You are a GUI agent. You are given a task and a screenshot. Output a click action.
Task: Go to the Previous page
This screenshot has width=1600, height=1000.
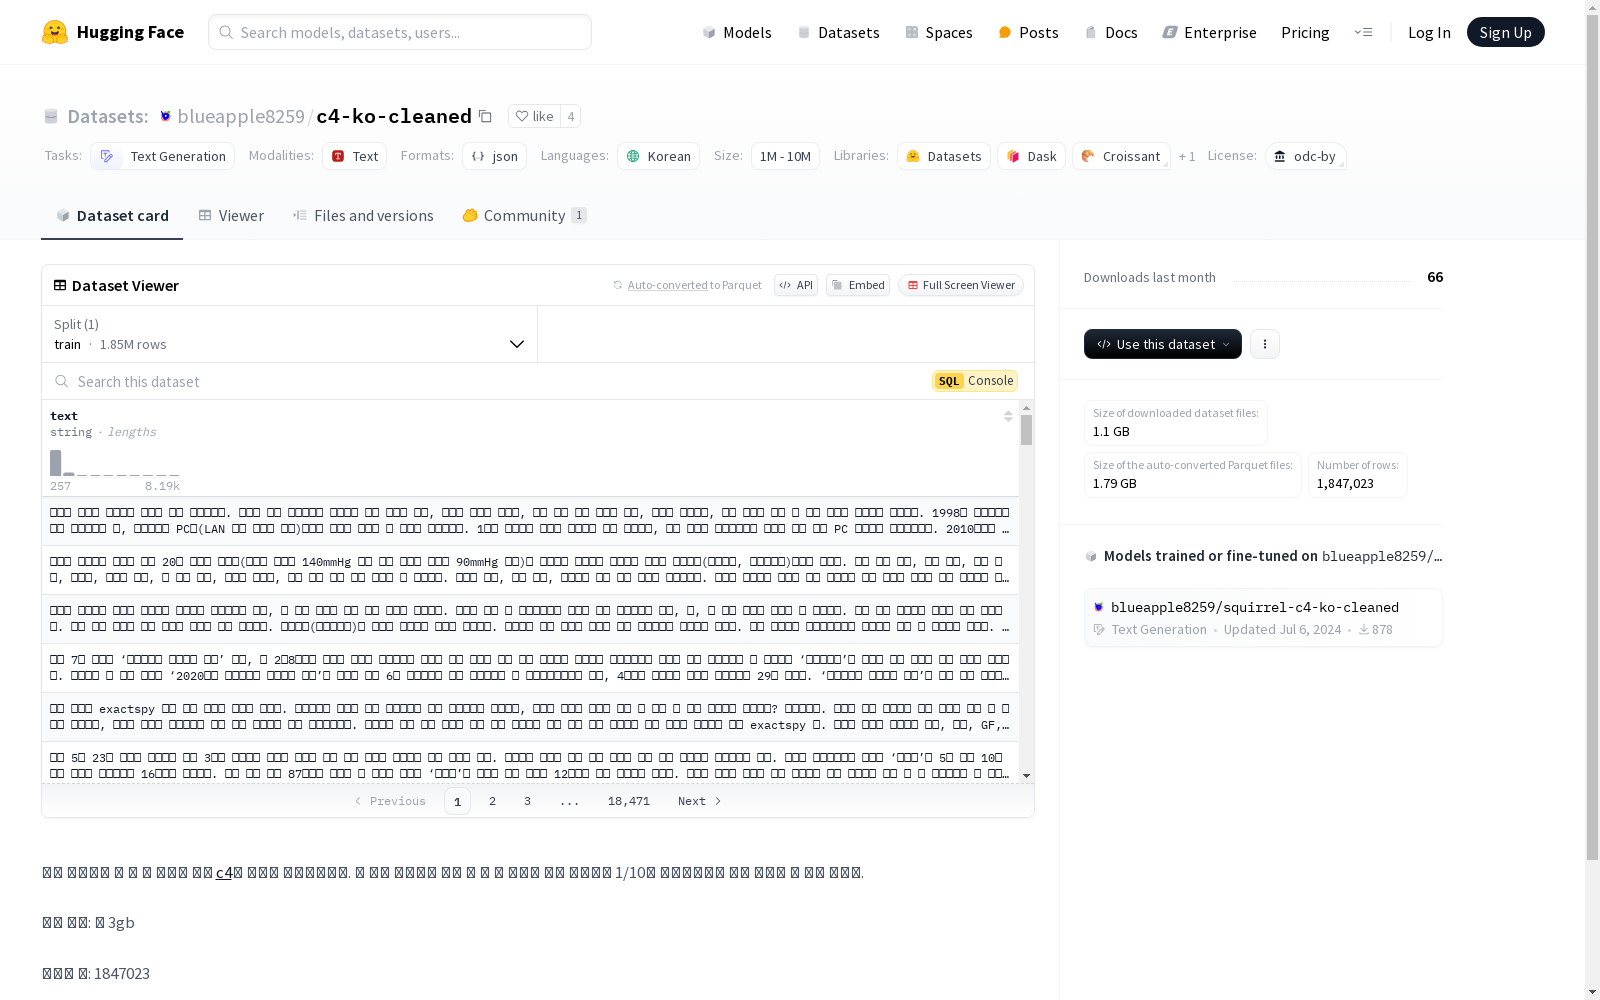[390, 801]
